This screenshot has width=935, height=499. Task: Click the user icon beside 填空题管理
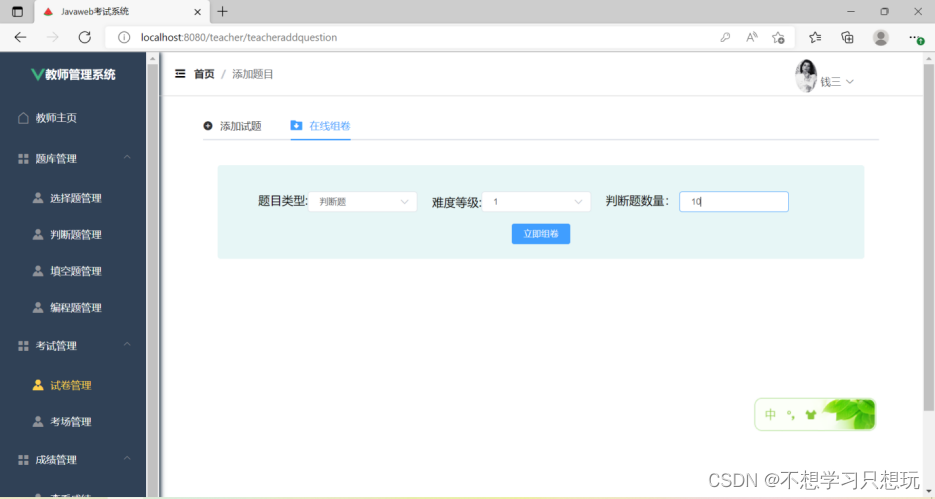point(38,271)
